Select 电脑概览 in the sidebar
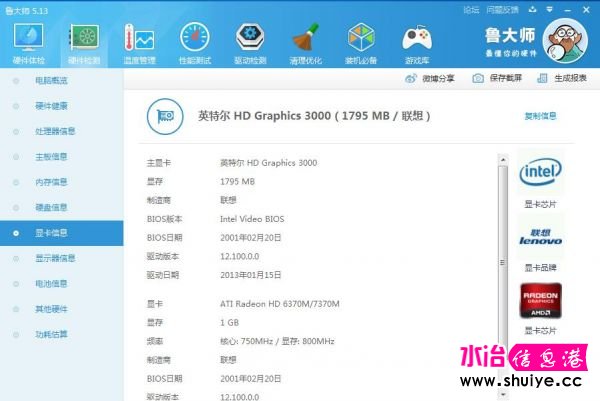This screenshot has width=600, height=401. [x=51, y=79]
